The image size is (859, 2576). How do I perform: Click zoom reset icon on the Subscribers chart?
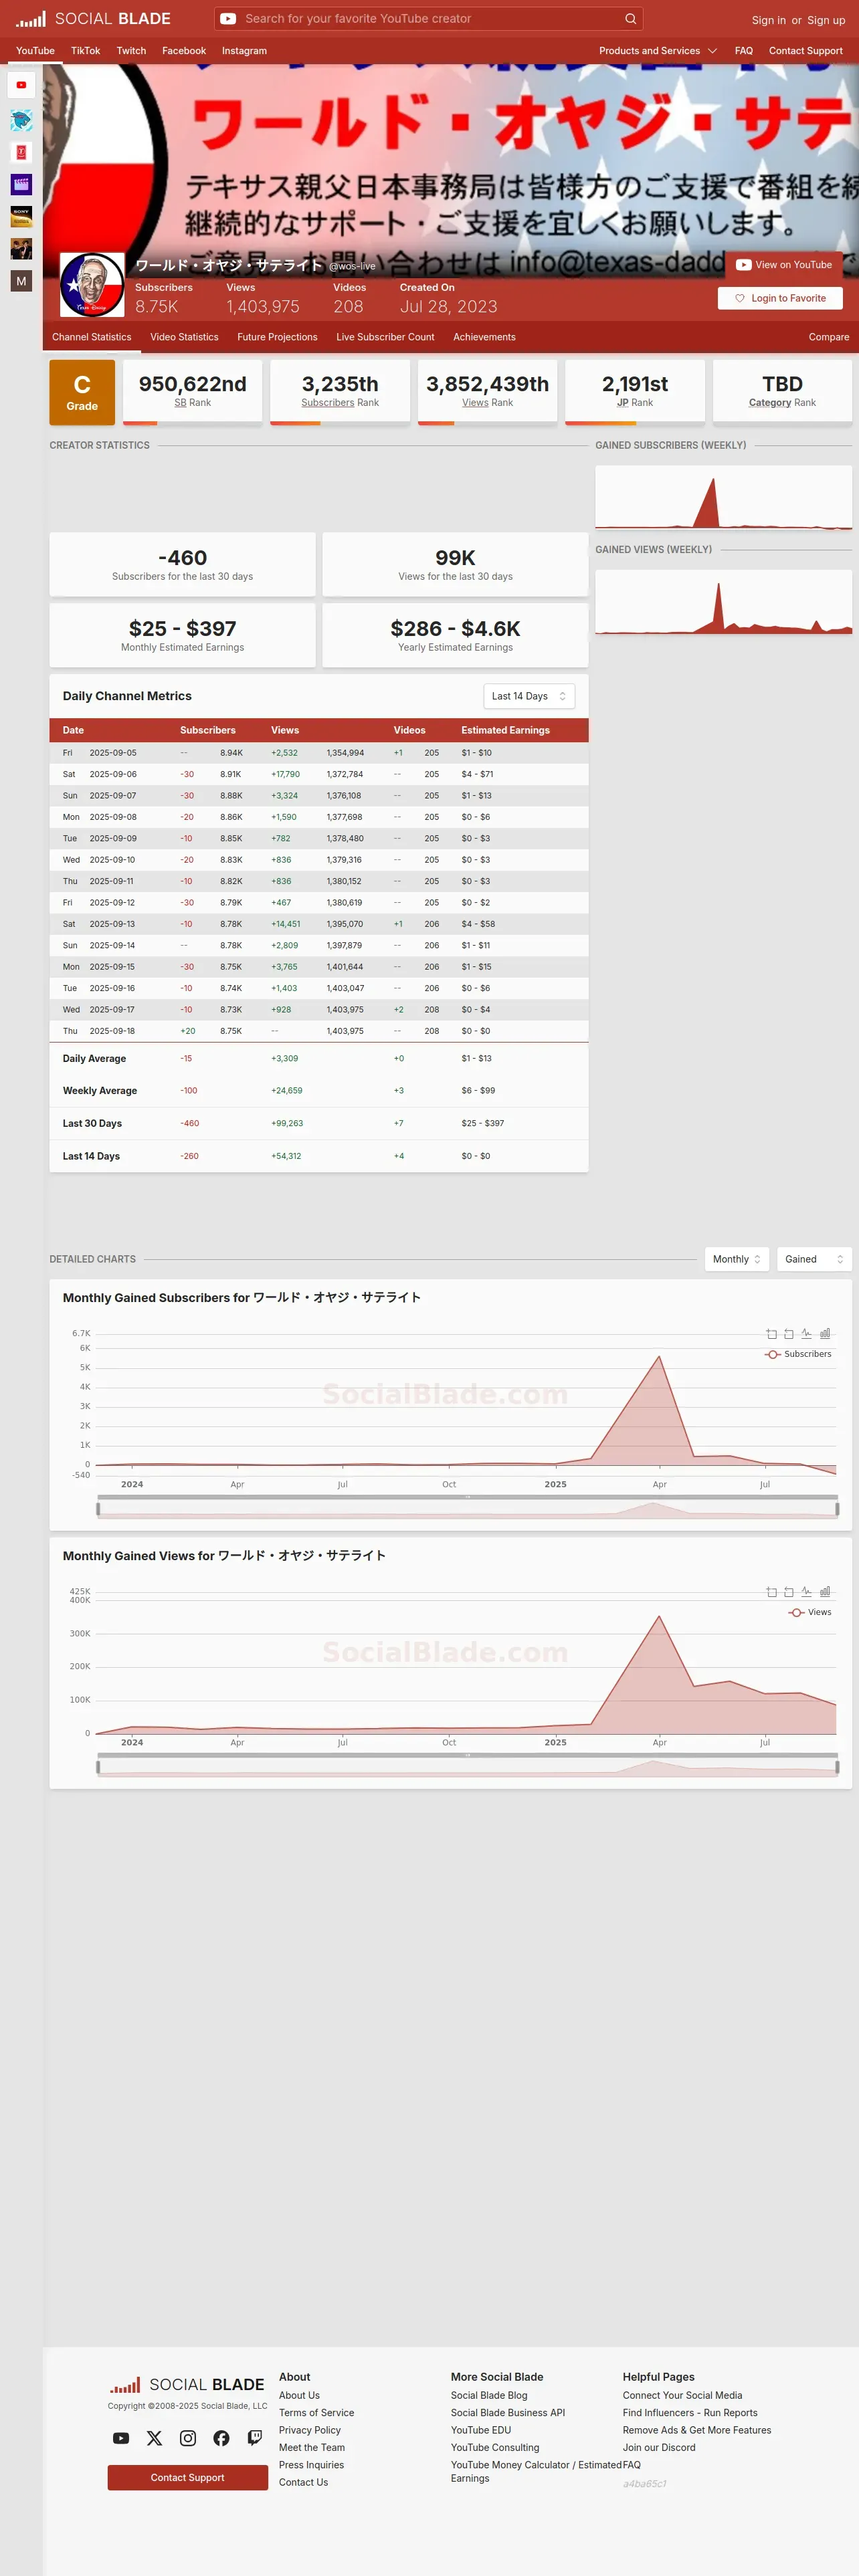coord(789,1333)
